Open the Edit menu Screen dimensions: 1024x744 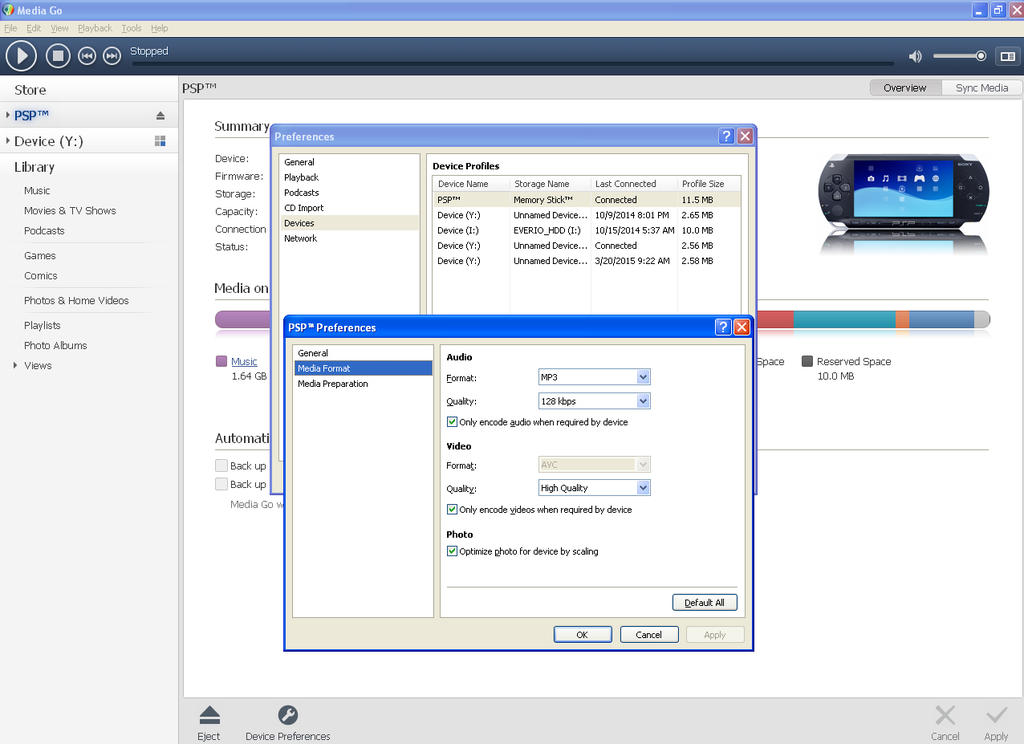33,28
